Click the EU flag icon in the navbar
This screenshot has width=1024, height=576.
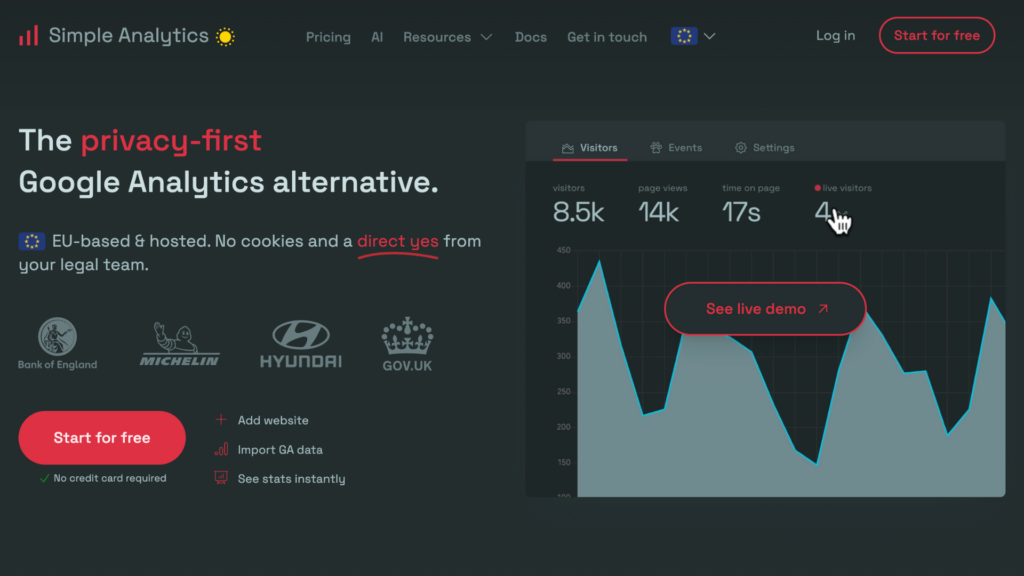pyautogui.click(x=684, y=35)
